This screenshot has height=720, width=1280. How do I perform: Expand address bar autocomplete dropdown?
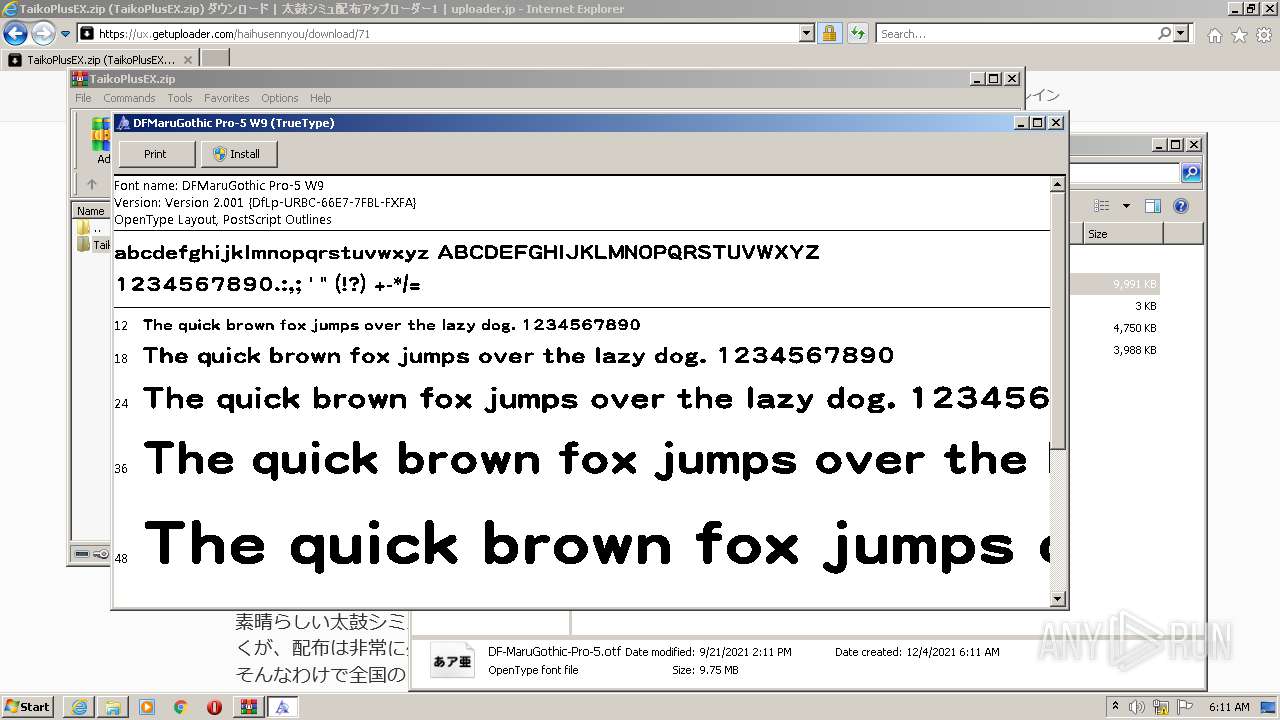tap(807, 33)
